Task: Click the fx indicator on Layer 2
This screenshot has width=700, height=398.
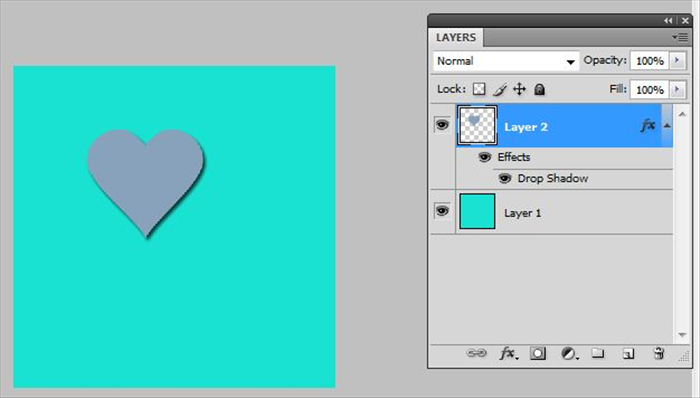Action: pos(648,126)
